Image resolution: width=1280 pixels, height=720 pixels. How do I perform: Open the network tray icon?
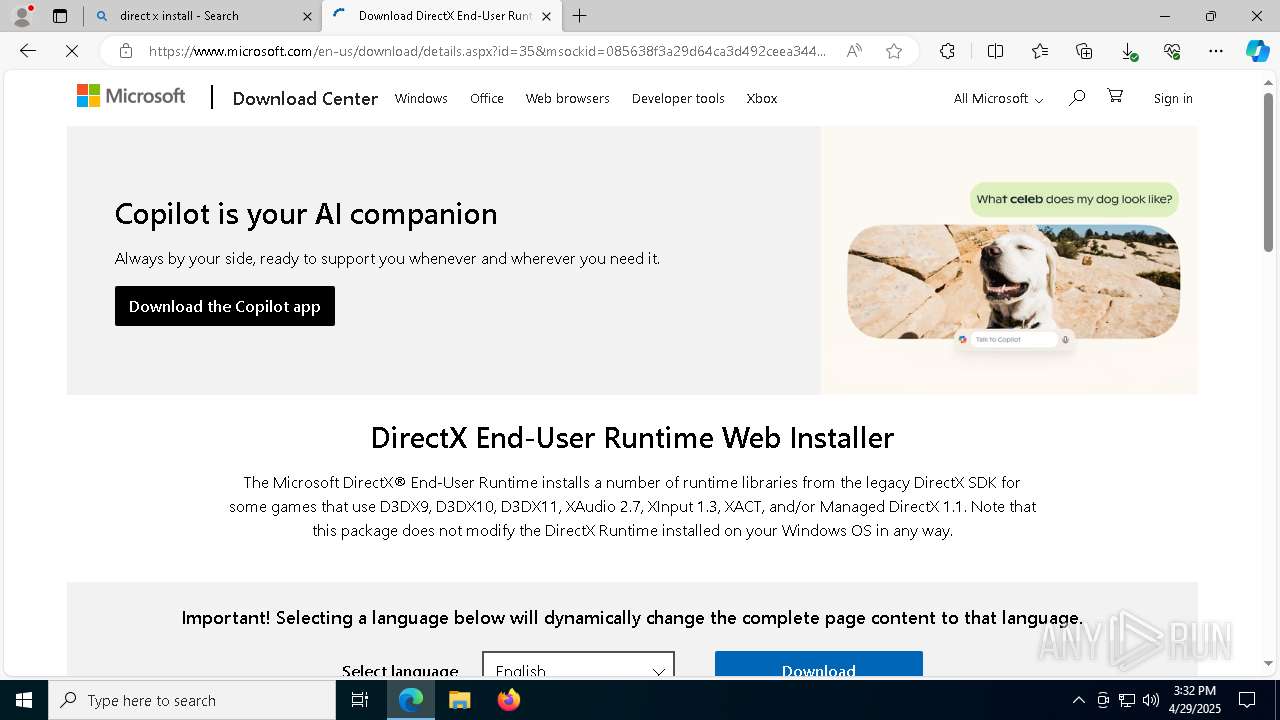[1127, 700]
